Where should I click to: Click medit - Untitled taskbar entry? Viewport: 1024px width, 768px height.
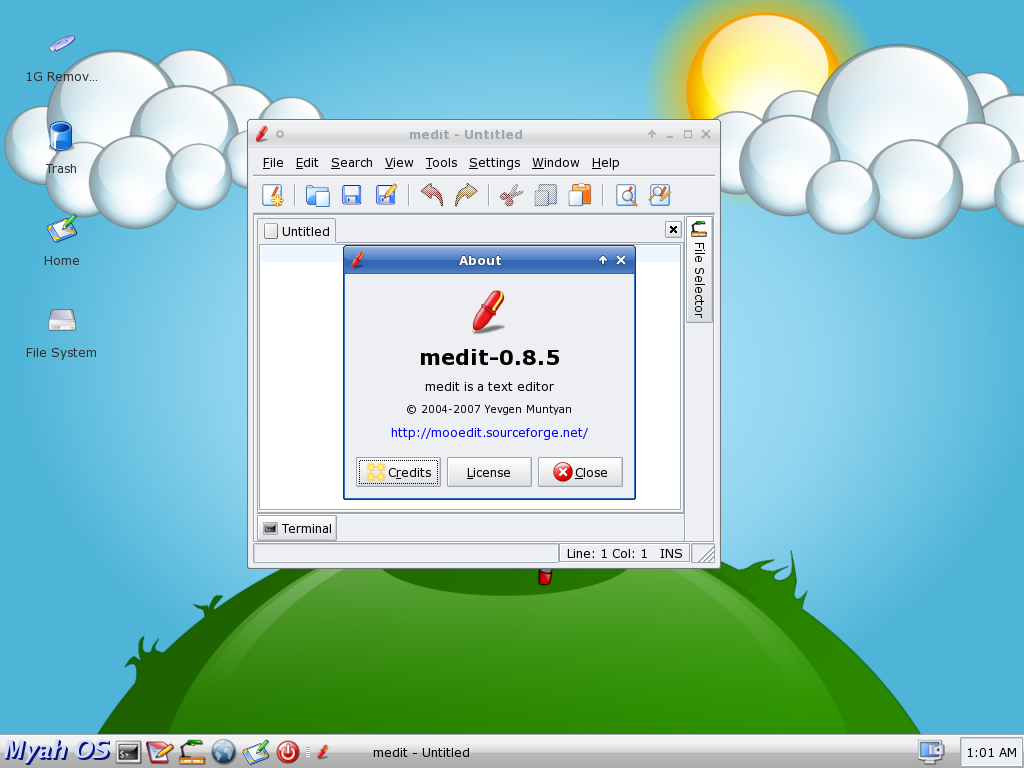[421, 752]
